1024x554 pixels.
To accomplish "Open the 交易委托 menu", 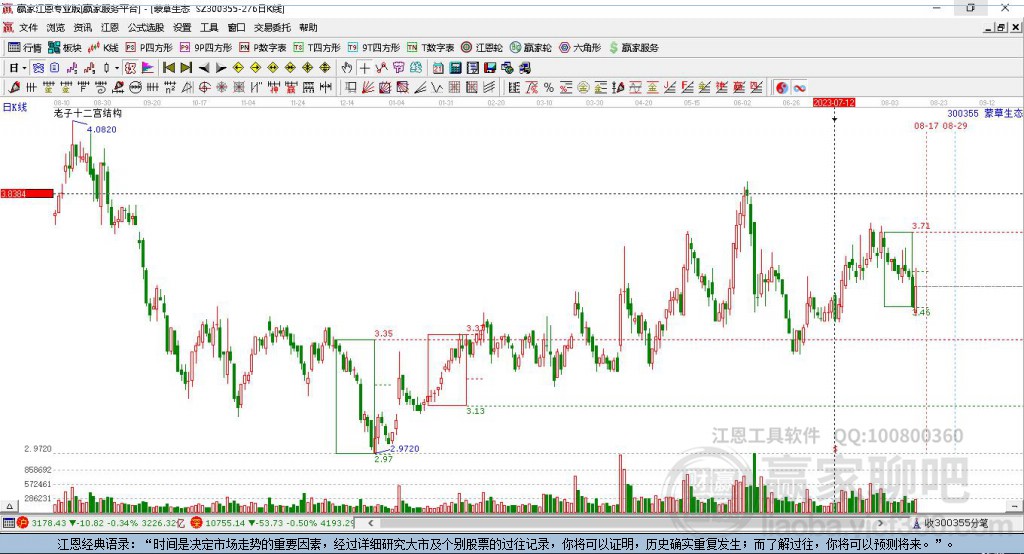I will pos(273,28).
